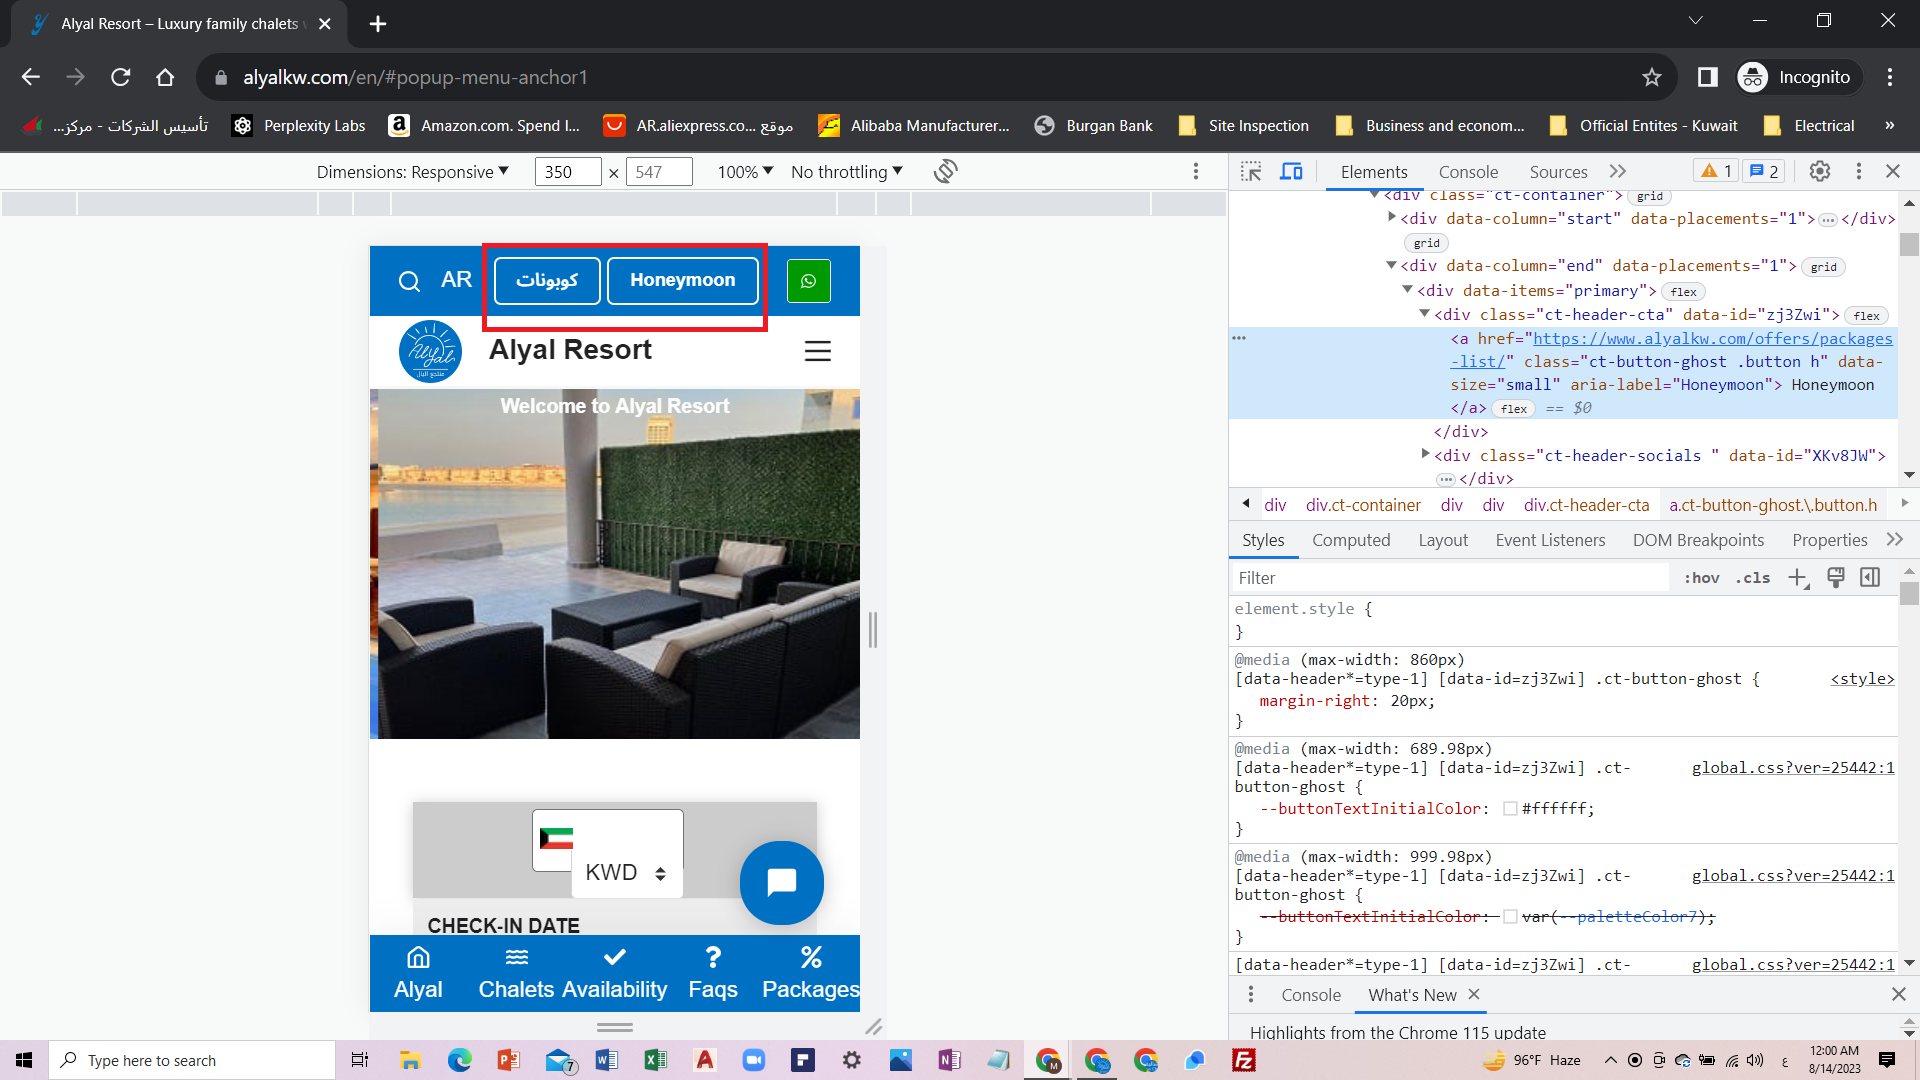
Task: Open Excel from the Windows taskbar
Action: [655, 1060]
